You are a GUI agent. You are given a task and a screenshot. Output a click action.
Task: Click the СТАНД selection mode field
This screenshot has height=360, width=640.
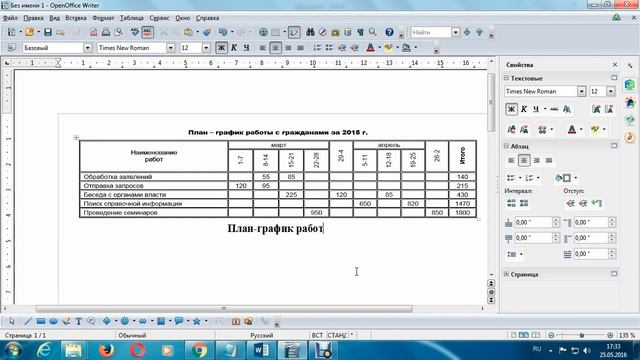tap(337, 335)
